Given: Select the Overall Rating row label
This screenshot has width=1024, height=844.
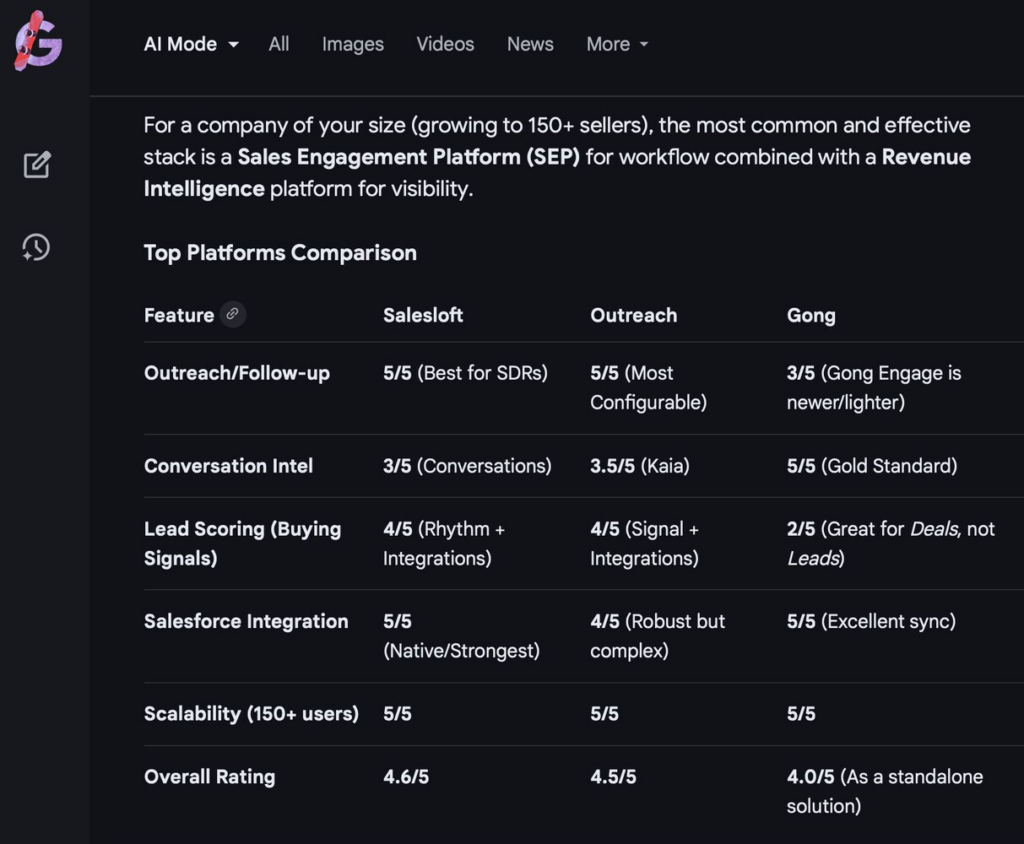Looking at the screenshot, I should 210,777.
